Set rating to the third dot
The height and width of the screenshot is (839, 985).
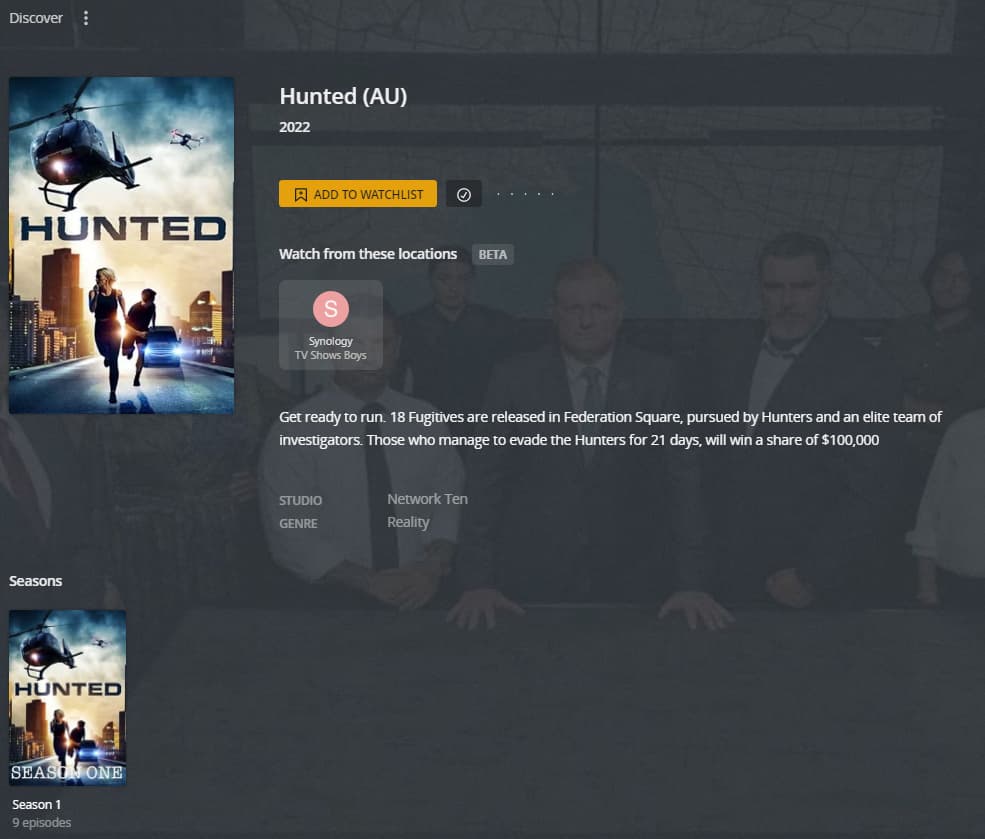tap(526, 194)
